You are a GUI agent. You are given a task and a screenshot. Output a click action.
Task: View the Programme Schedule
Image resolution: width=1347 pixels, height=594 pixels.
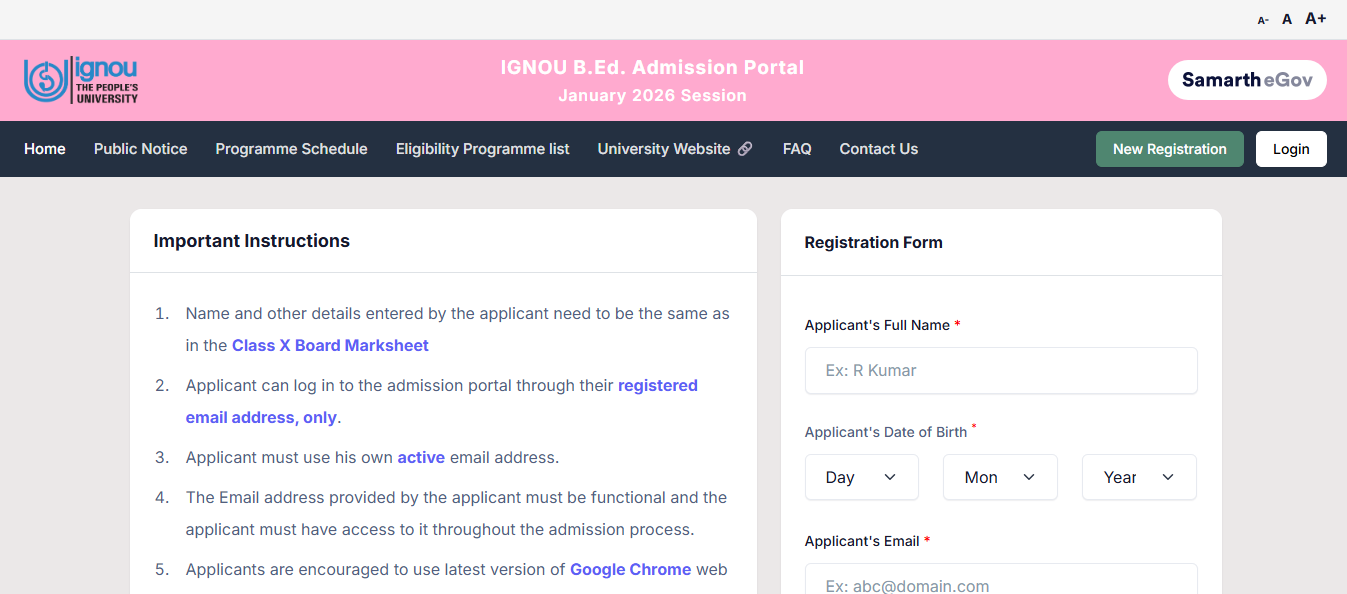coord(291,148)
